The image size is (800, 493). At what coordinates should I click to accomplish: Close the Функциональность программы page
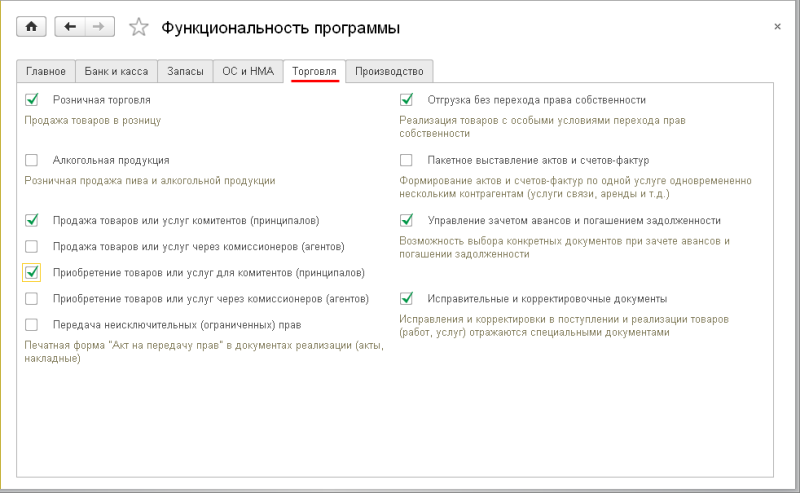pyautogui.click(x=777, y=27)
